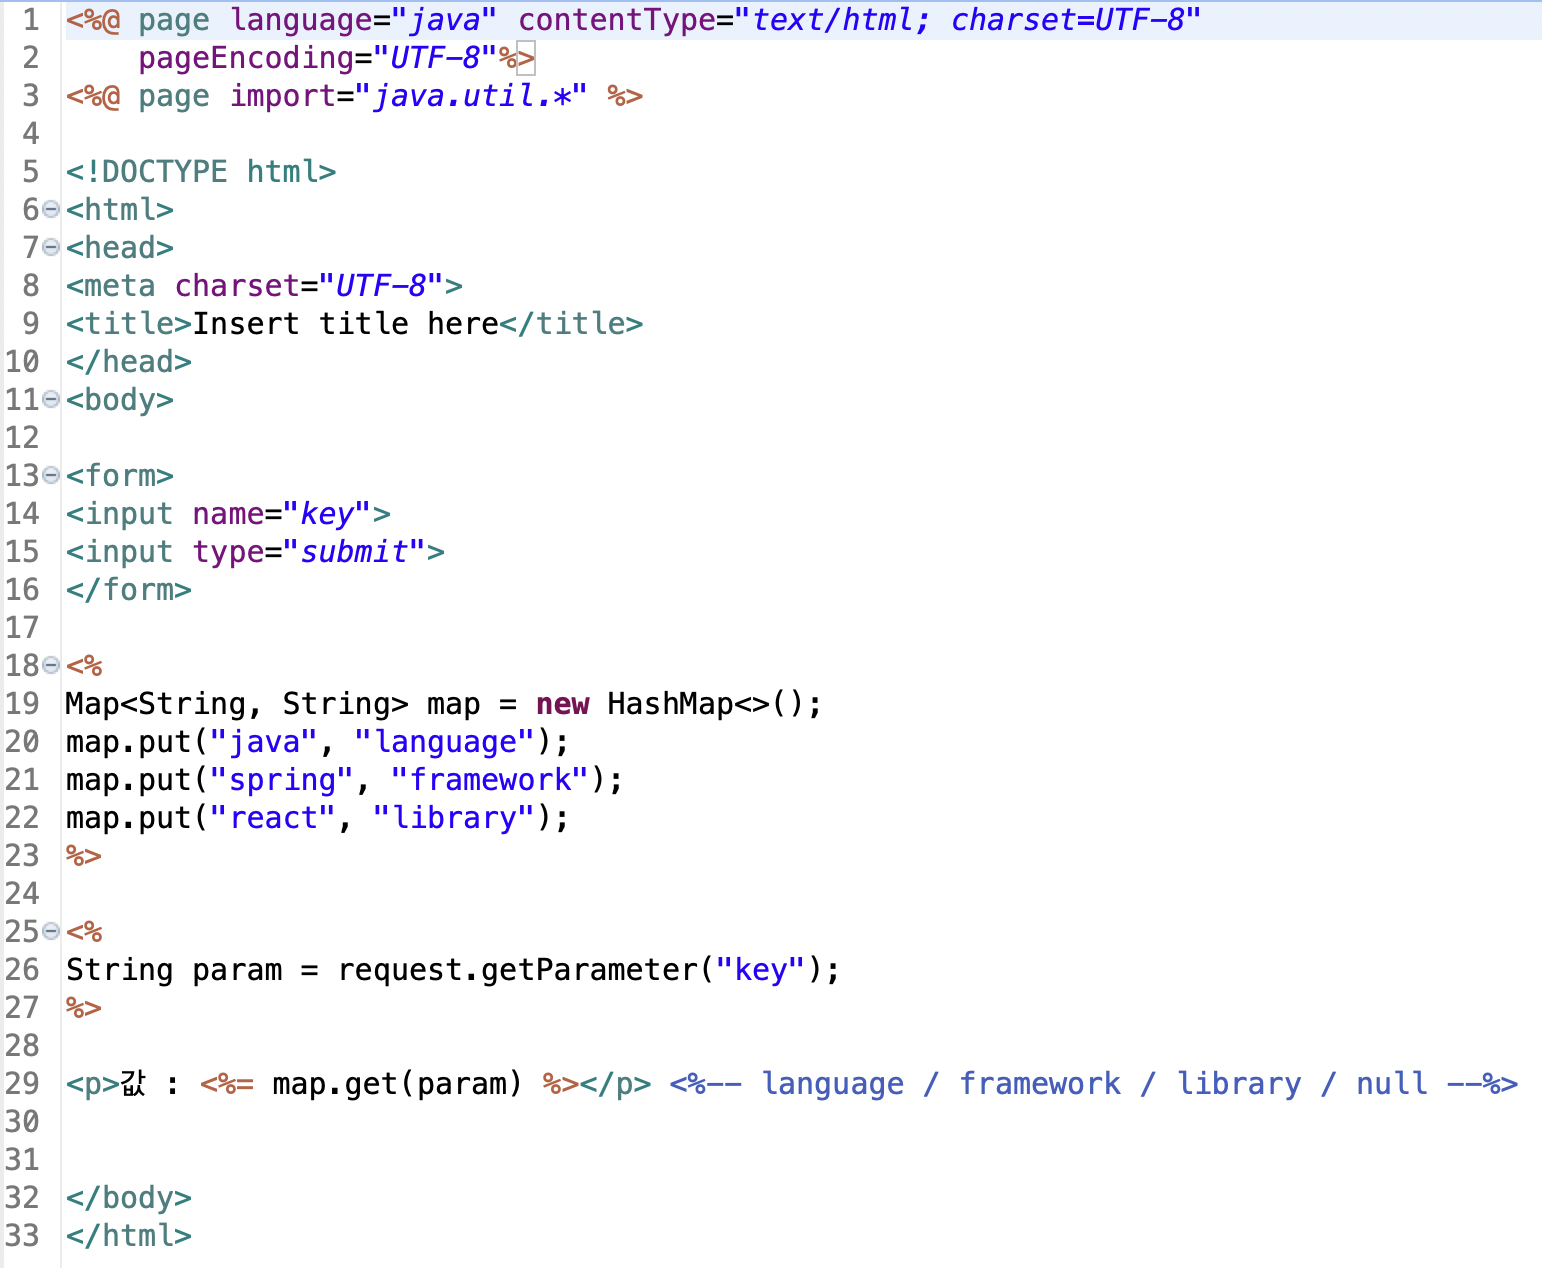Click 'language="java"' attribute on line 1
The image size is (1542, 1268).
point(363,20)
